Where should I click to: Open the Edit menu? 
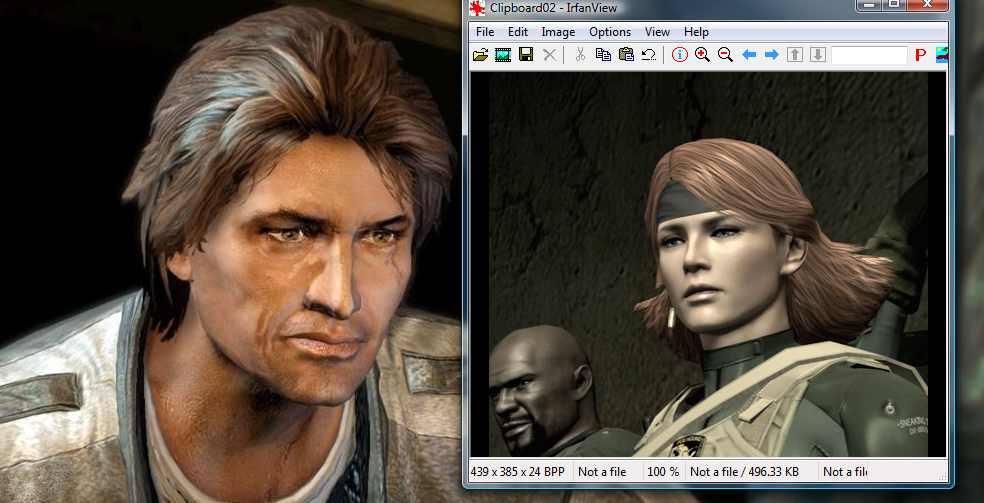pos(518,32)
